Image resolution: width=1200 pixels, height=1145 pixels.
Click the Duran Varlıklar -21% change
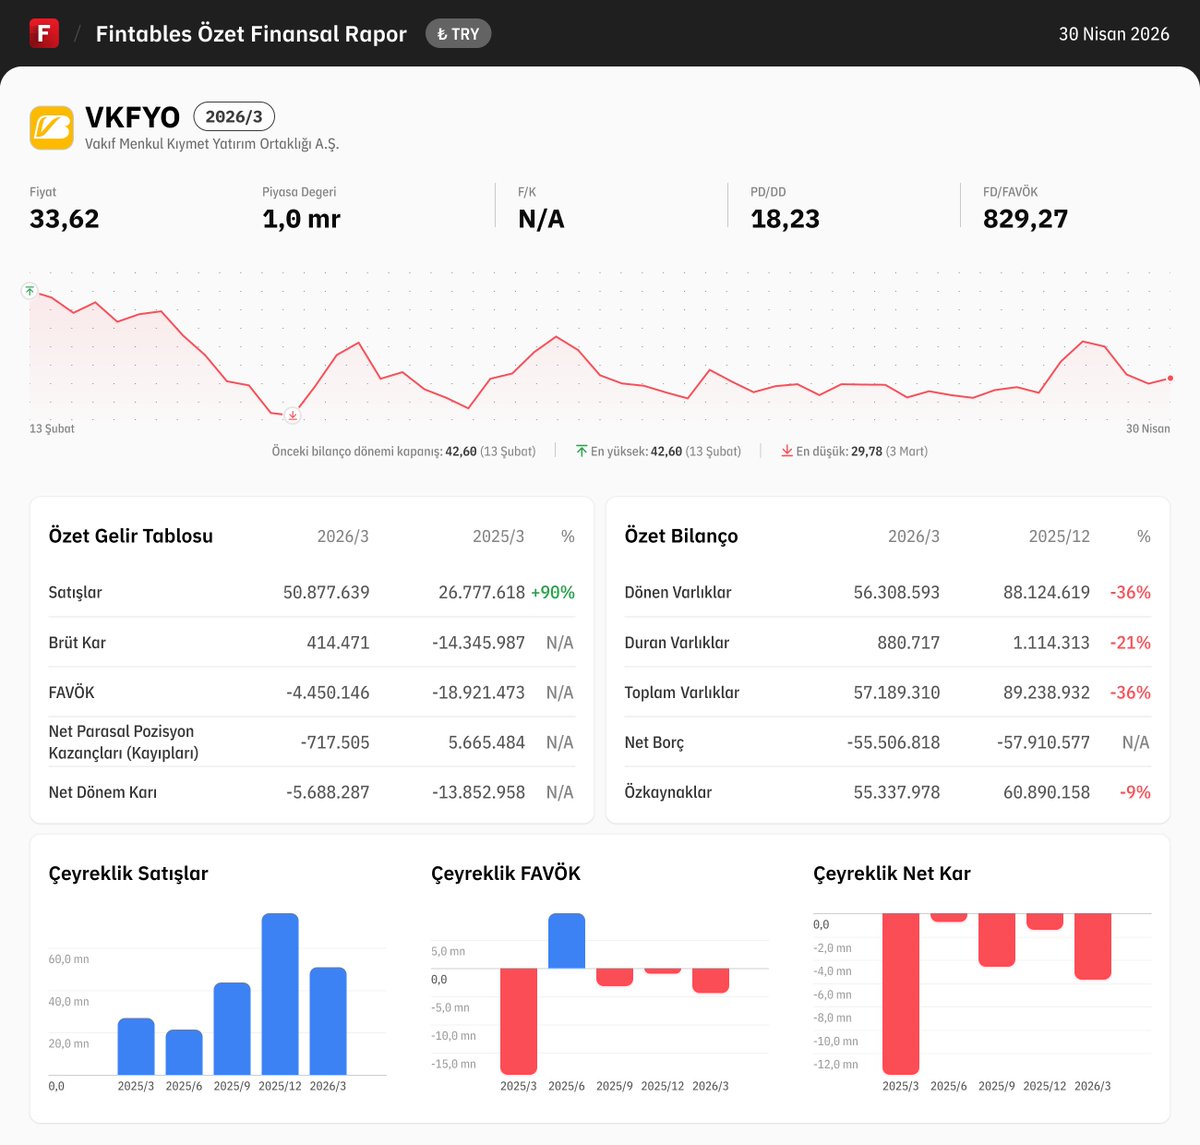pos(1130,642)
